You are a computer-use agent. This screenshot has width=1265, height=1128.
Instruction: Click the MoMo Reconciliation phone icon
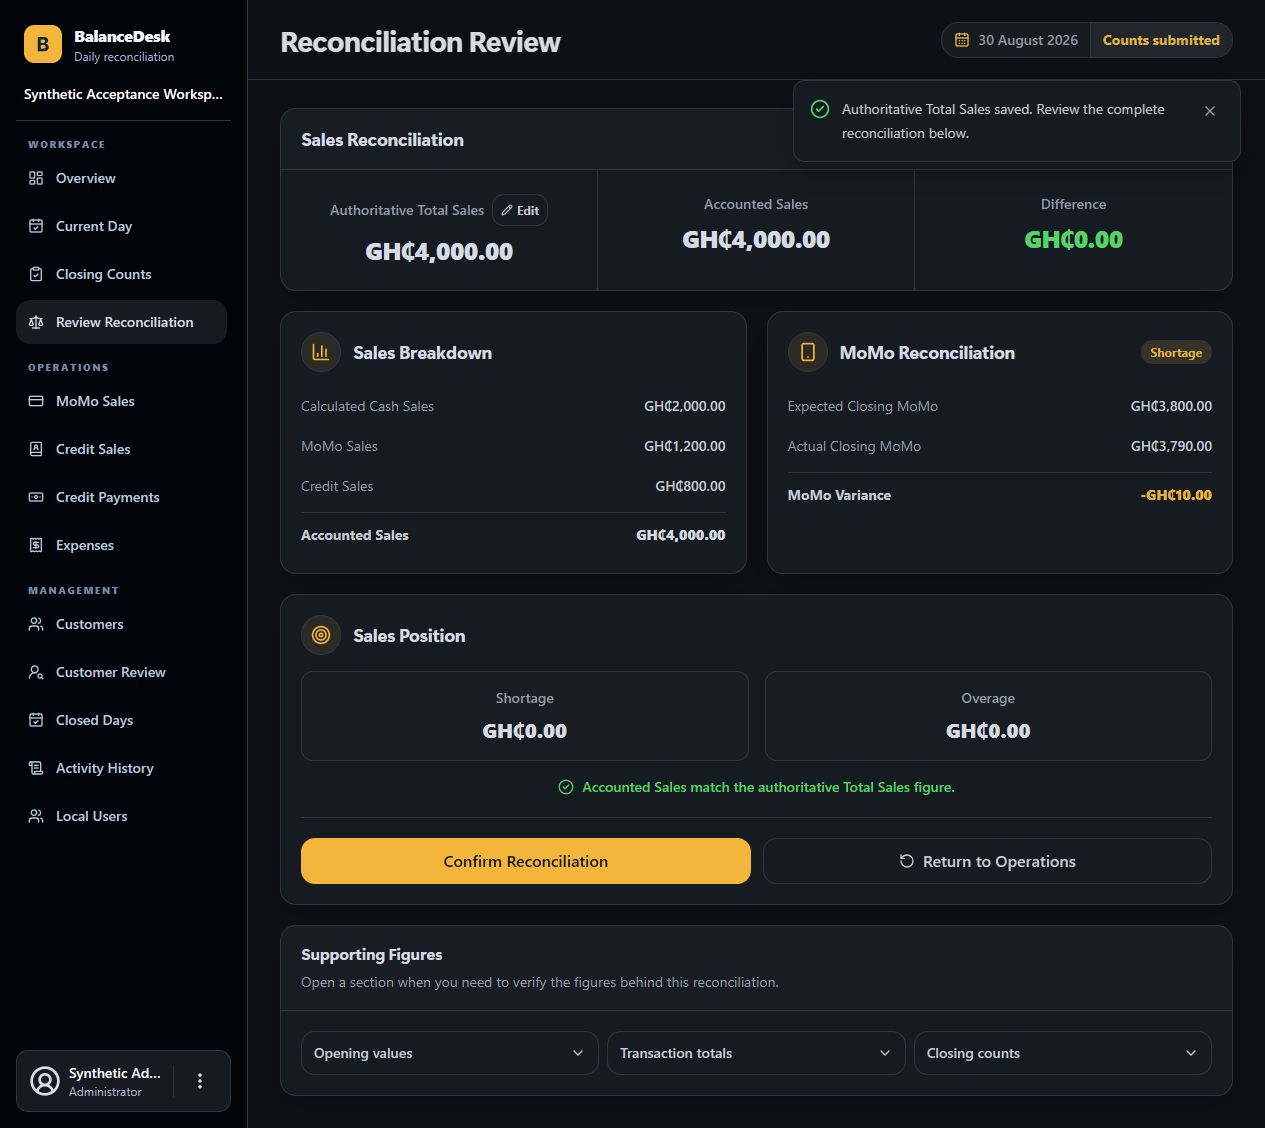[808, 352]
